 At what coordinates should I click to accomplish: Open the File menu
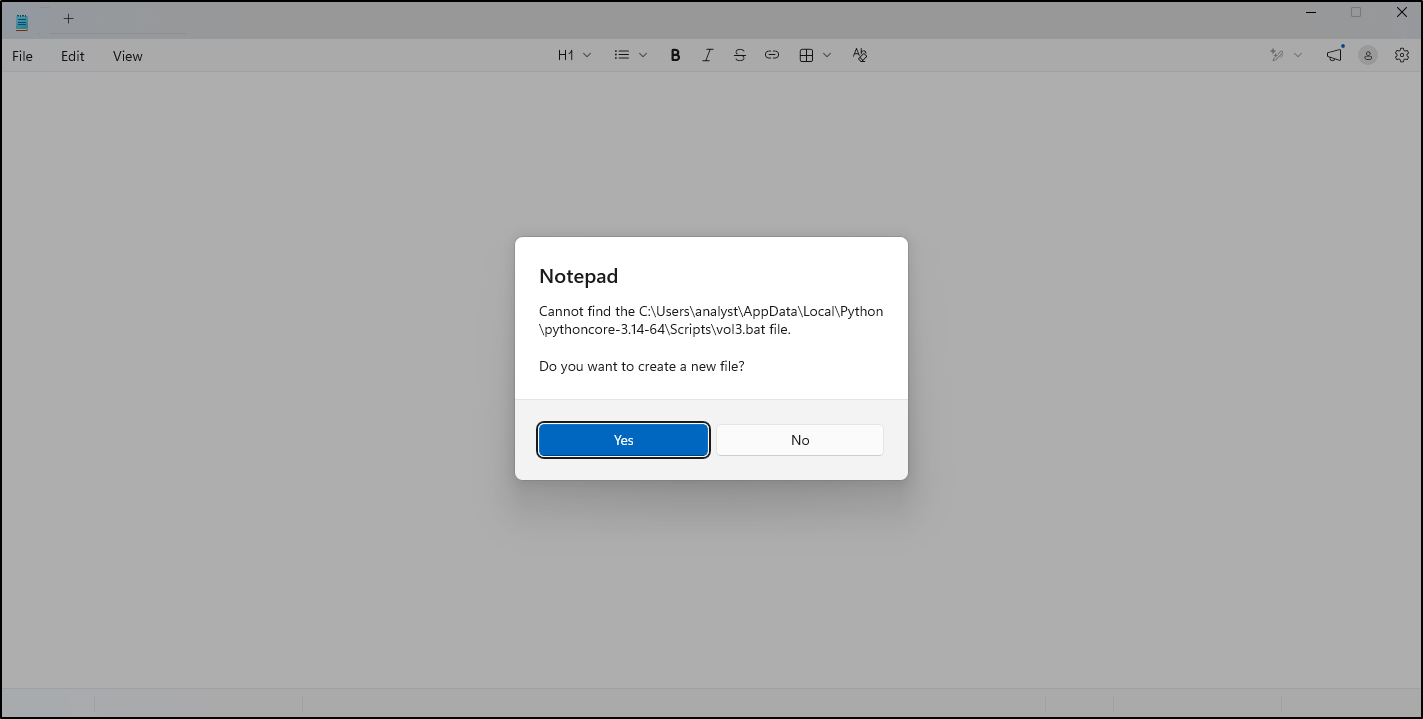tap(22, 56)
